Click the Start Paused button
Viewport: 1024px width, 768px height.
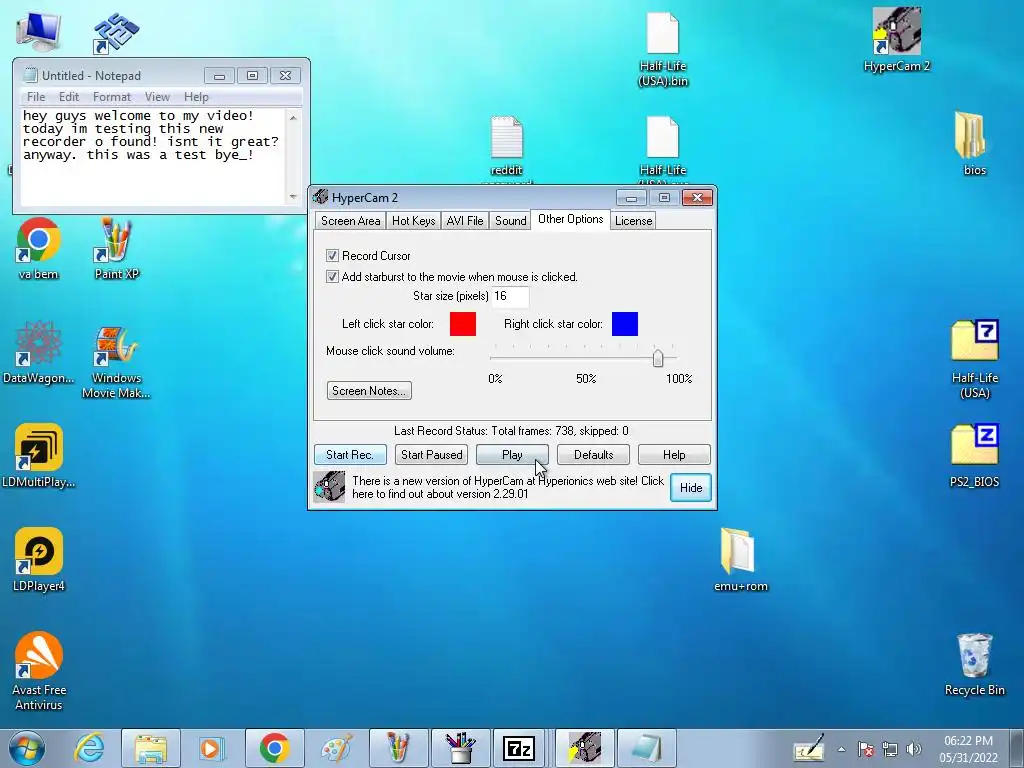pyautogui.click(x=431, y=455)
